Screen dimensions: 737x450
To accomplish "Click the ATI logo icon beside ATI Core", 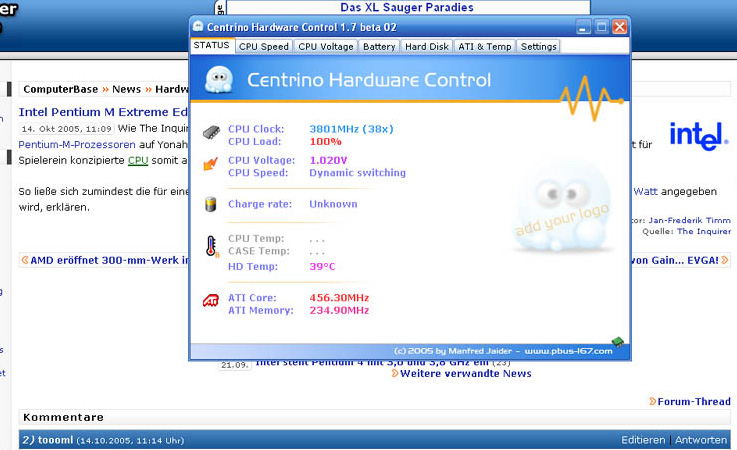I will 211,300.
